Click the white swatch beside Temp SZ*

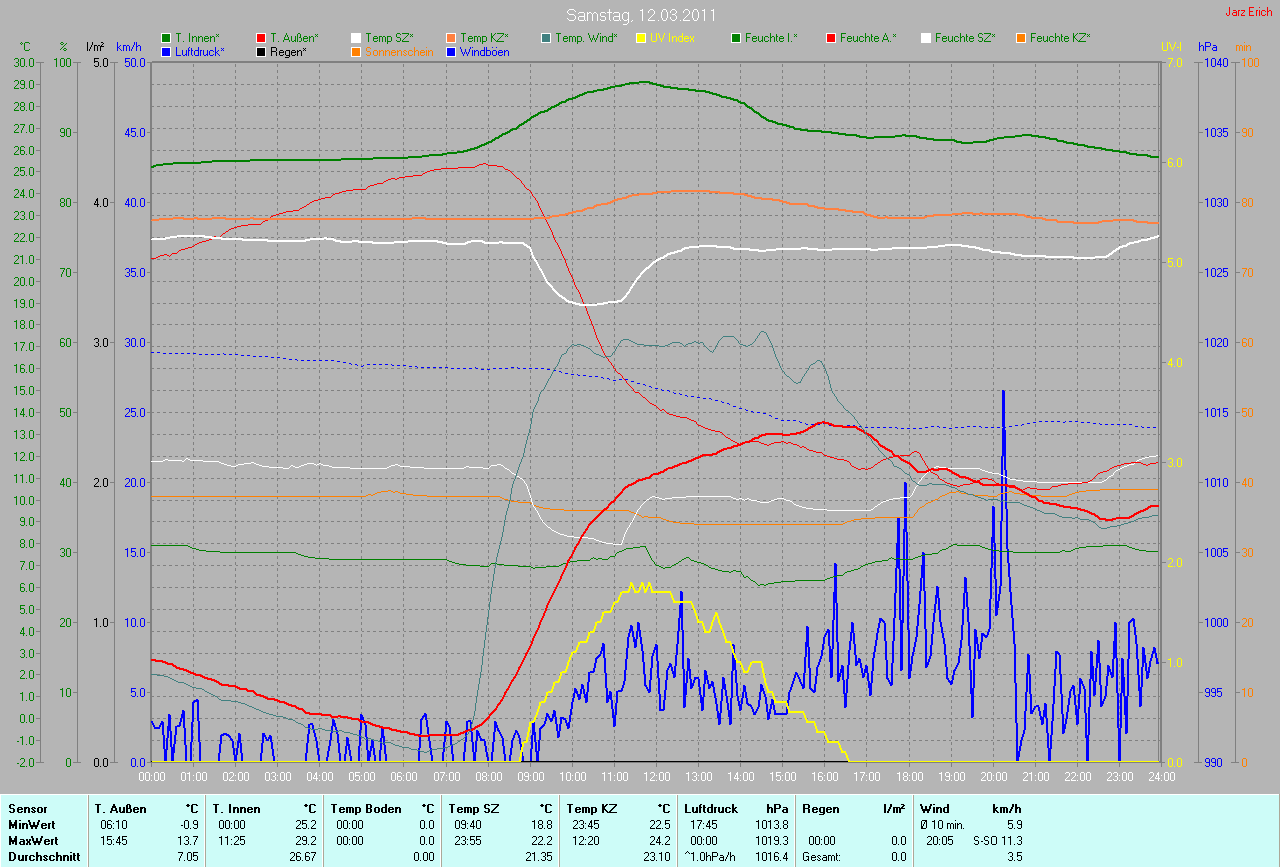point(356,38)
